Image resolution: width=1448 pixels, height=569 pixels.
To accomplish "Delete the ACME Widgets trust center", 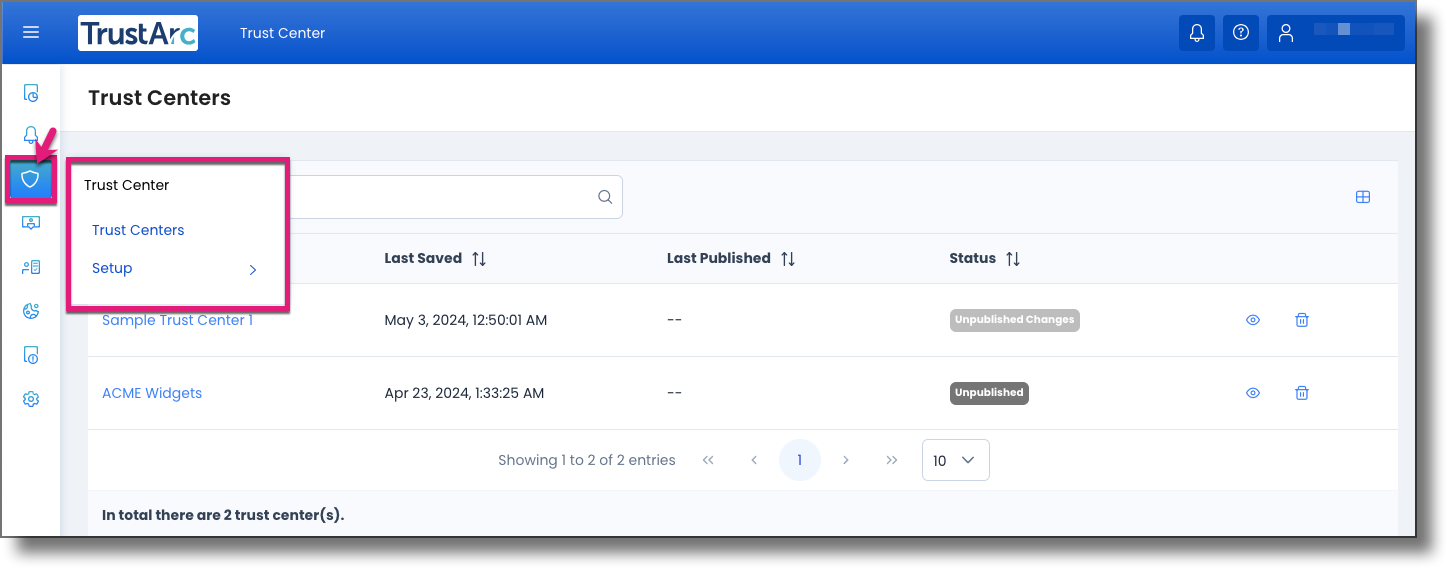I will 1301,393.
